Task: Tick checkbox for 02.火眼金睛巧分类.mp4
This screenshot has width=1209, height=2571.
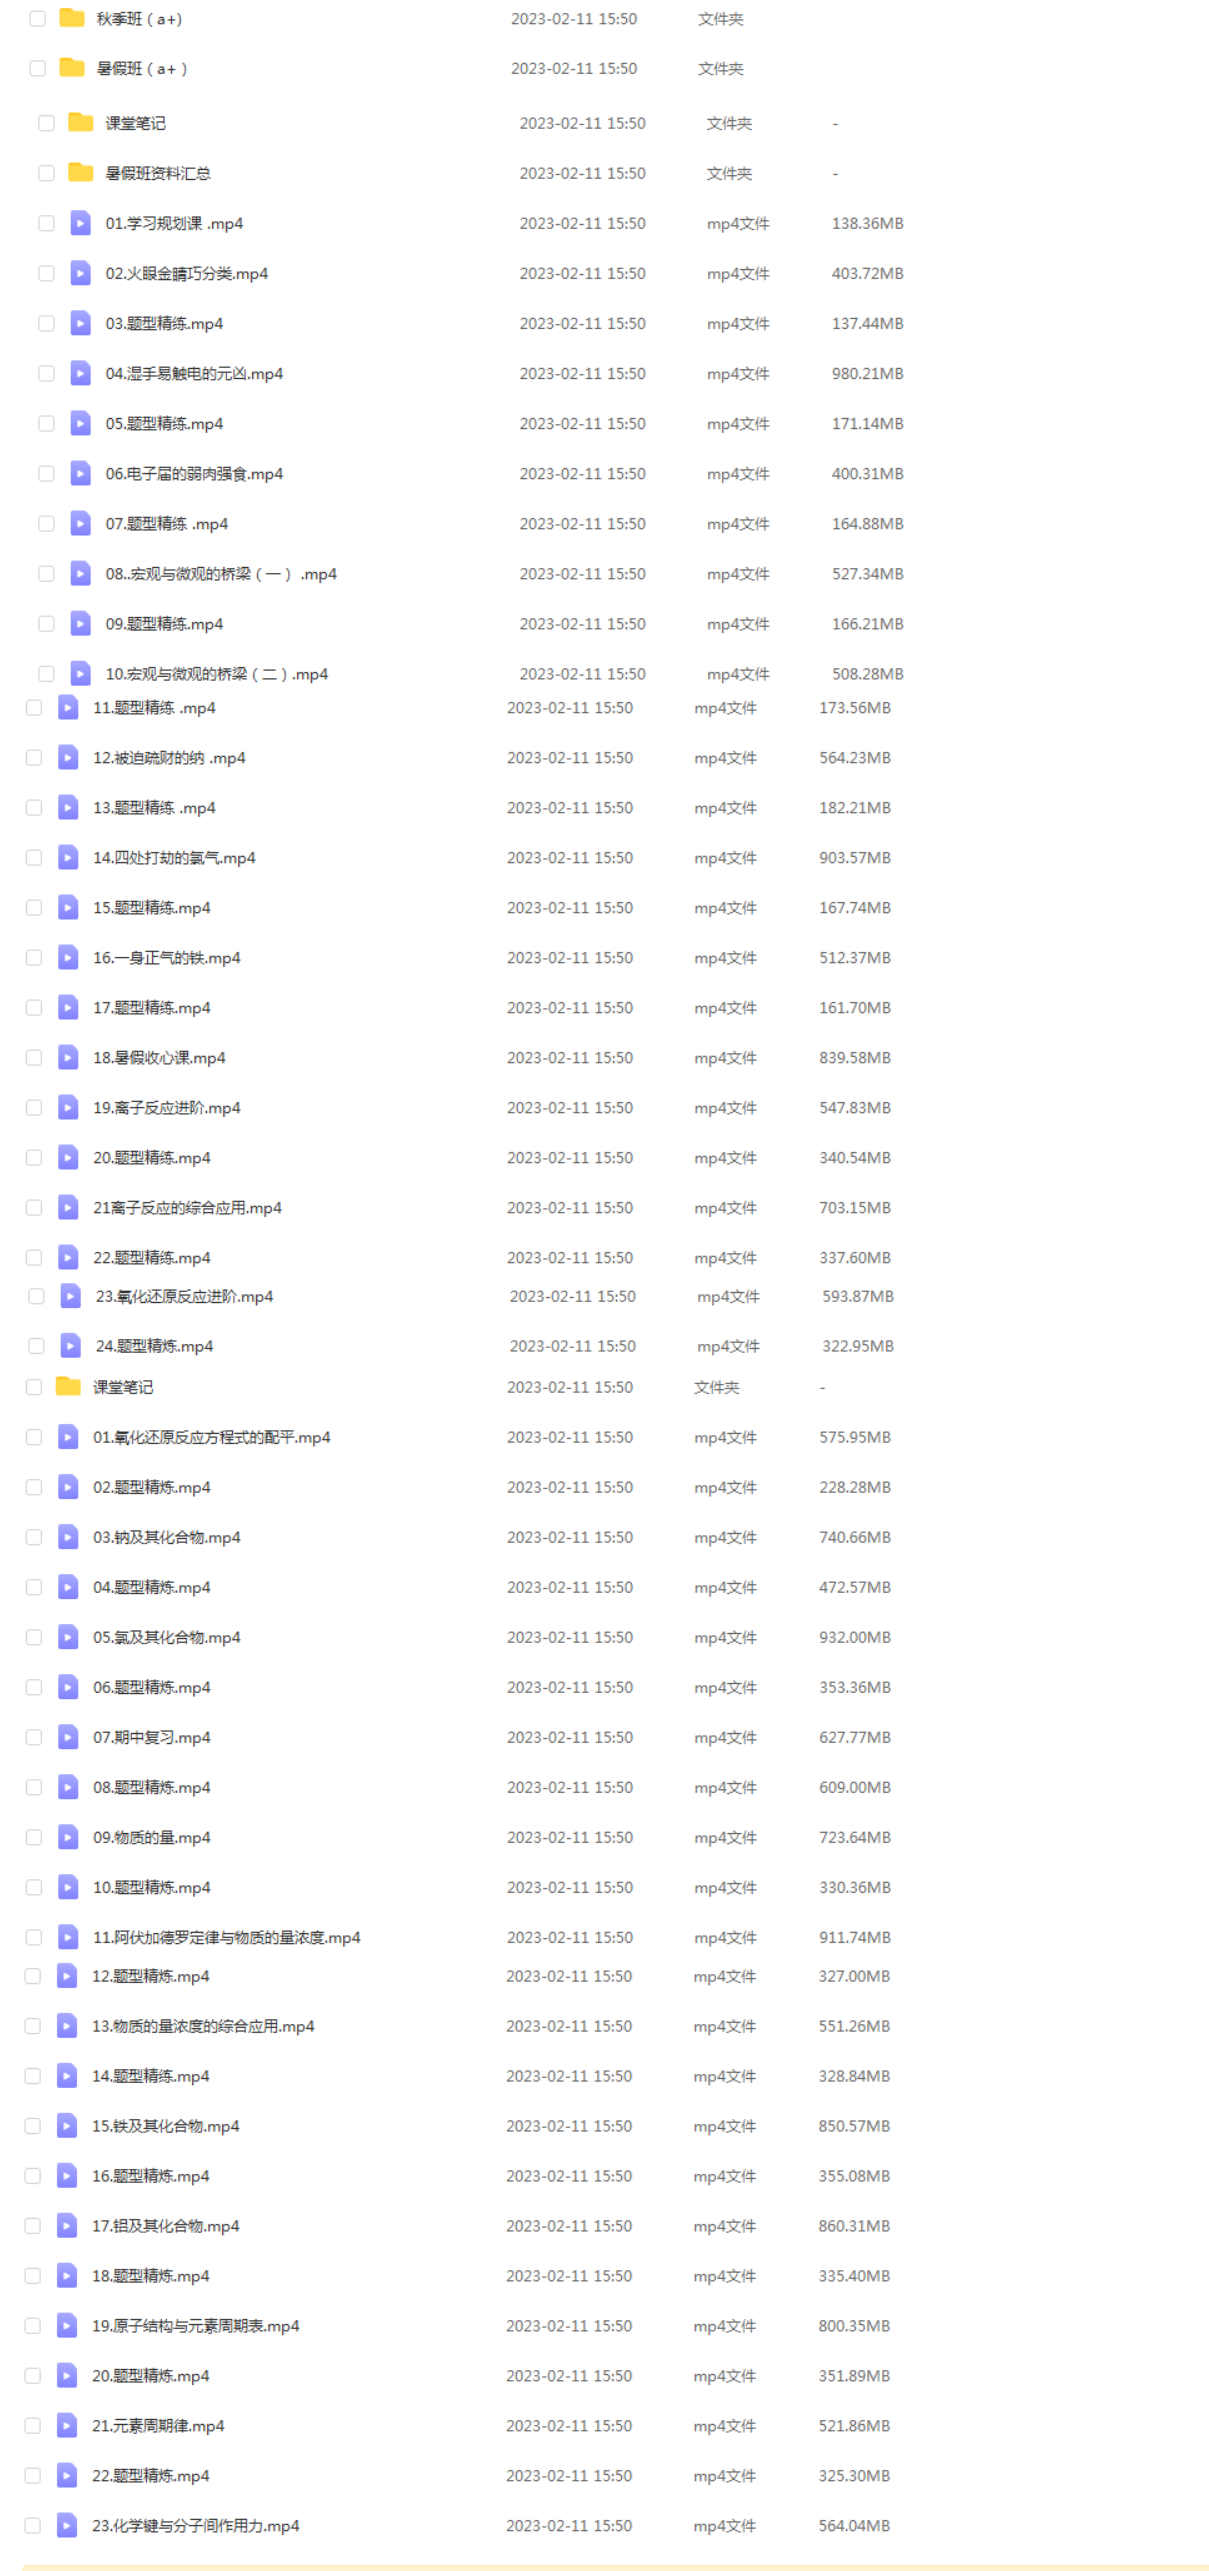Action: pyautogui.click(x=46, y=273)
